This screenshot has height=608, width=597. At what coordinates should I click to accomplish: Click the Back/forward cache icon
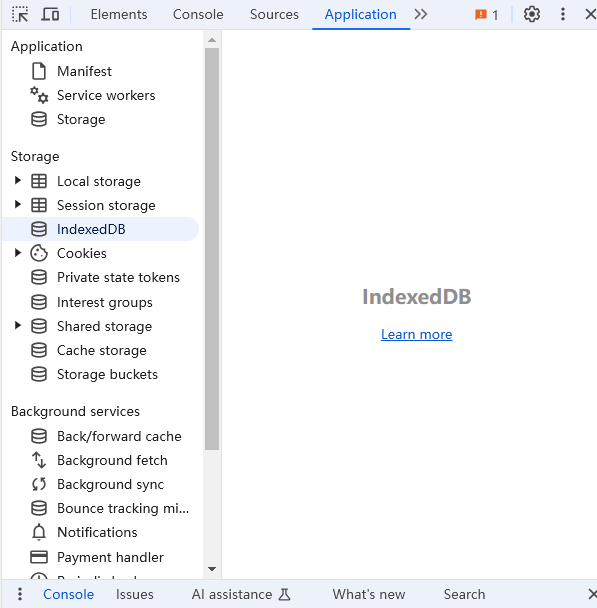(39, 436)
